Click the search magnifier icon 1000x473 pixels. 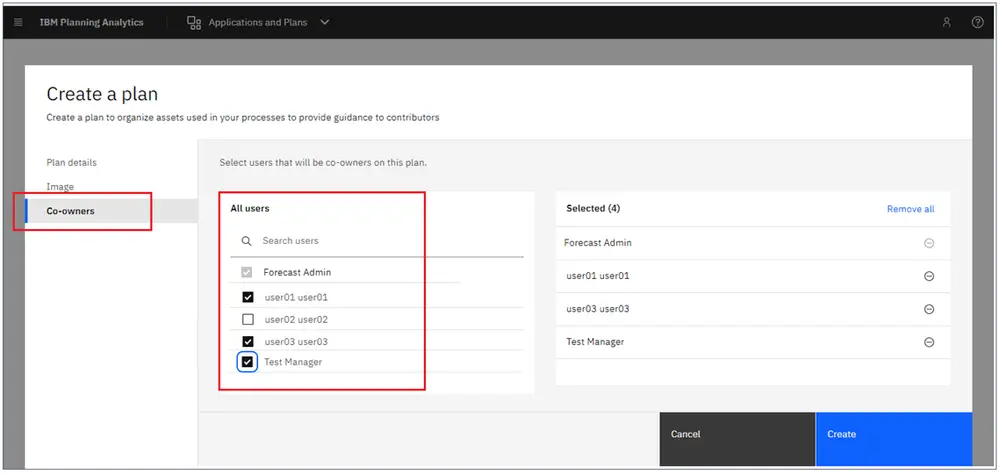point(246,241)
